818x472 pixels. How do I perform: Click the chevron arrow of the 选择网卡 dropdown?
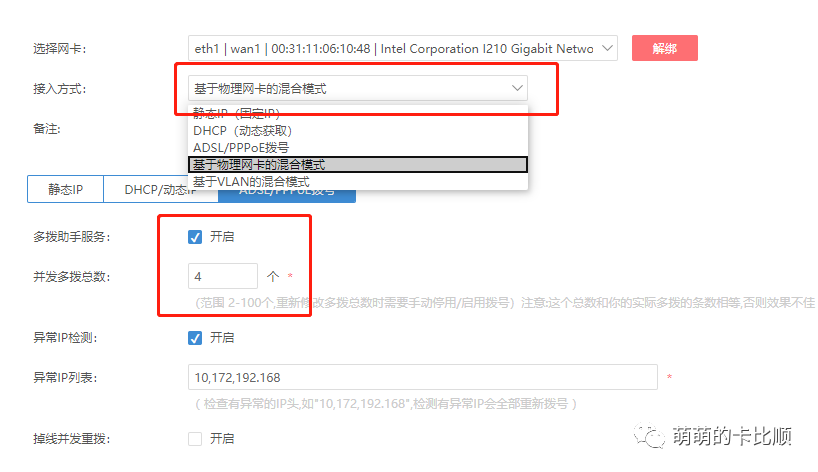pyautogui.click(x=607, y=48)
